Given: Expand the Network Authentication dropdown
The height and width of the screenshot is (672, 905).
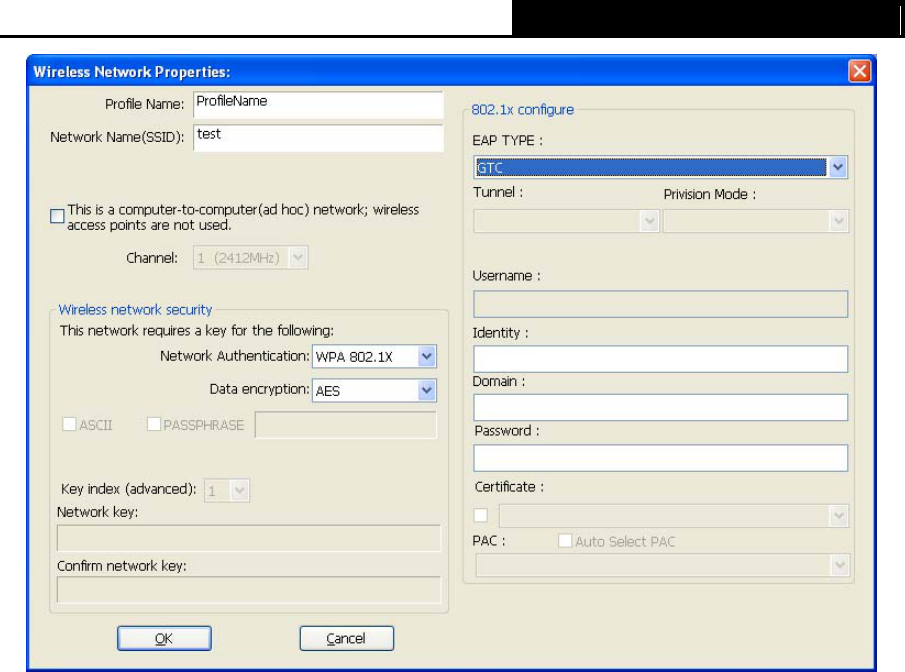Looking at the screenshot, I should click(x=374, y=357).
